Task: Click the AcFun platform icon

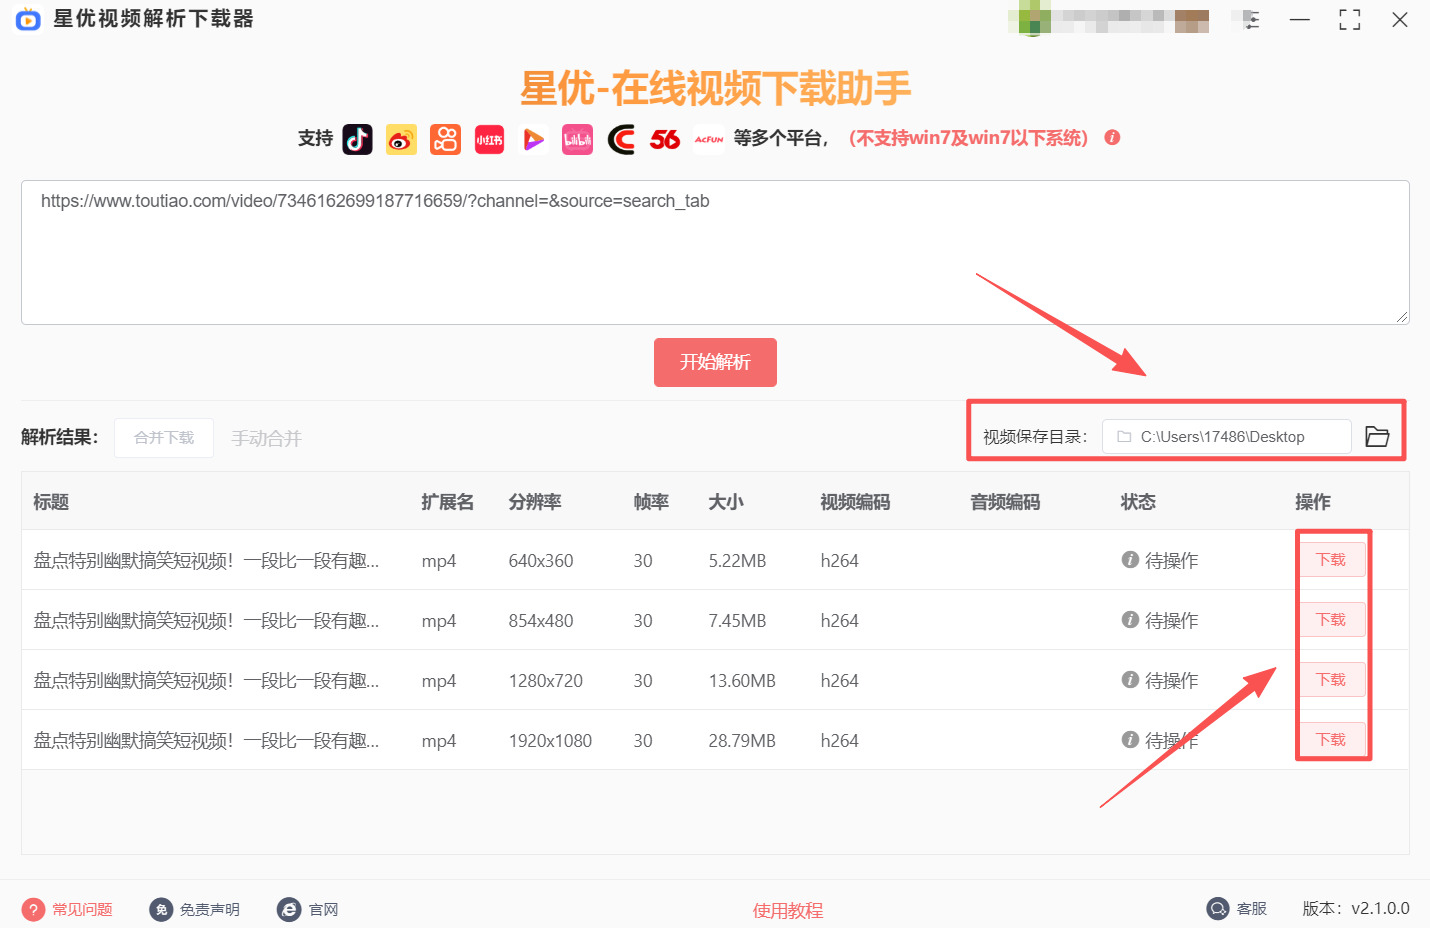Action: click(709, 139)
